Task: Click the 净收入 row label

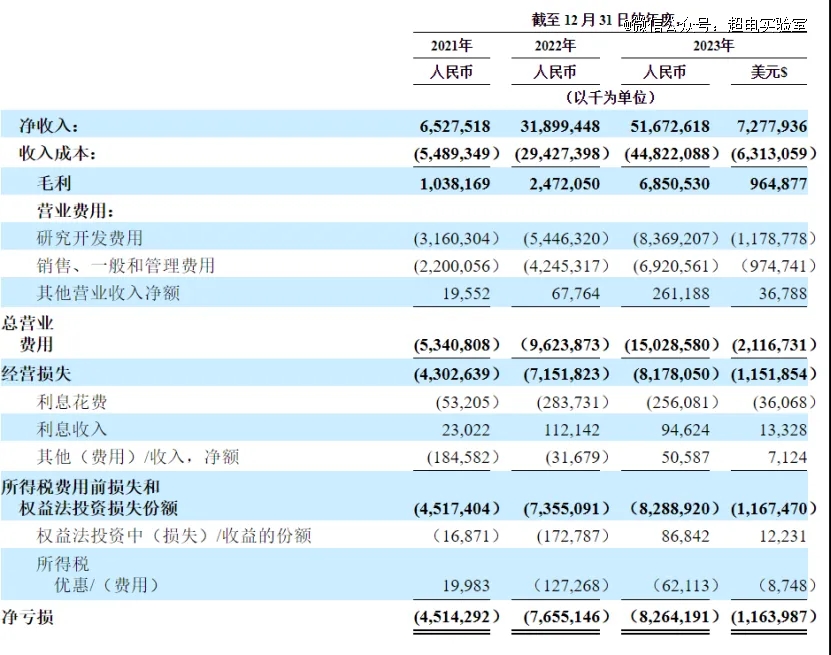Action: coord(49,126)
